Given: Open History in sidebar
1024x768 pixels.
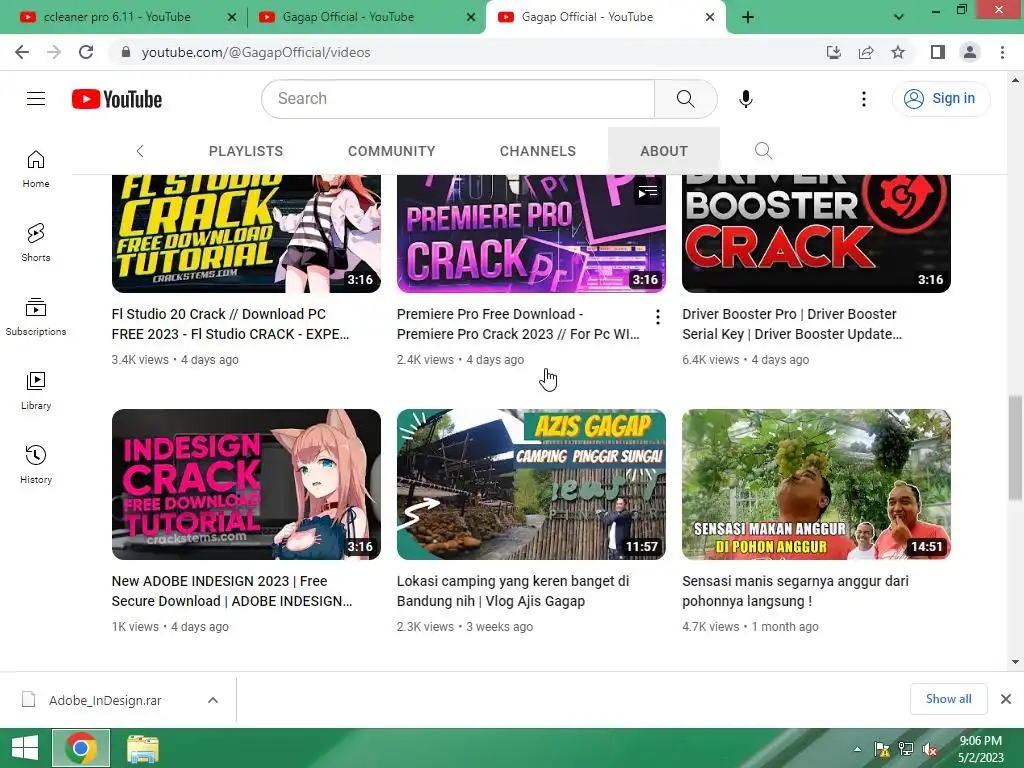Looking at the screenshot, I should coord(36,464).
